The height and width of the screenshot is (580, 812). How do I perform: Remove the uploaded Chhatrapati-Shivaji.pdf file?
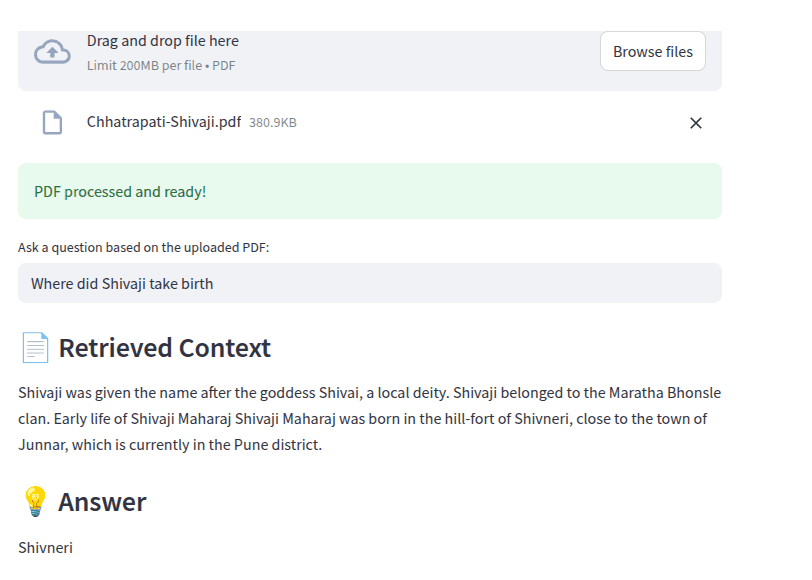point(695,123)
